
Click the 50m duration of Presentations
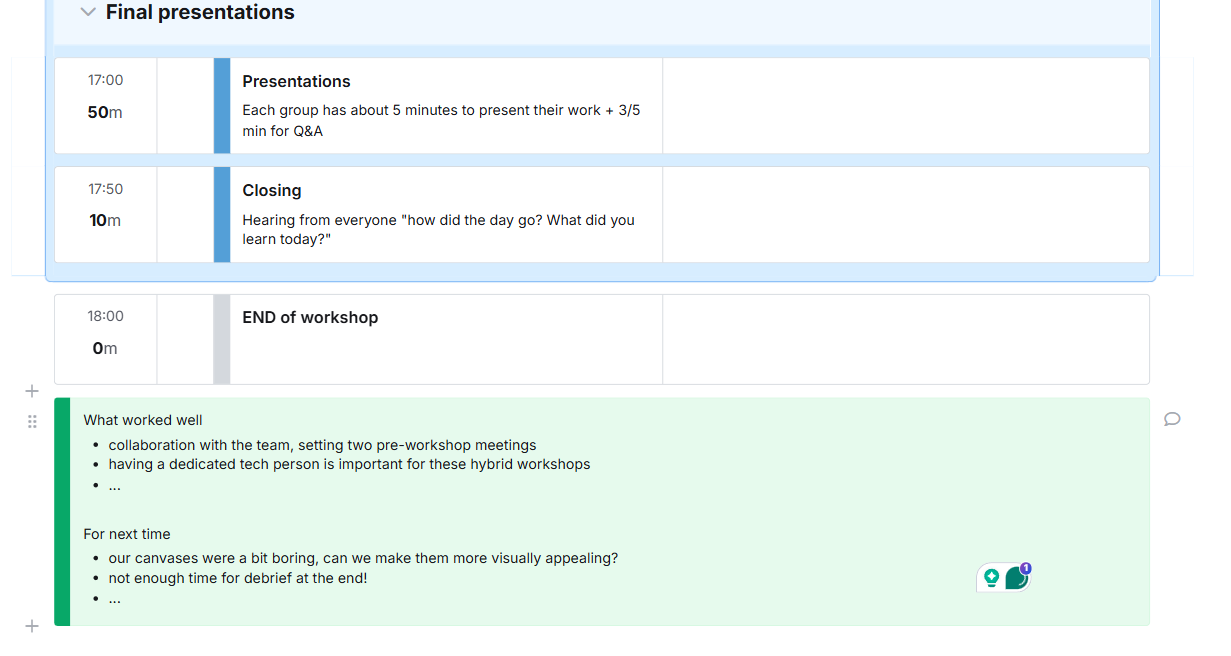pos(105,112)
